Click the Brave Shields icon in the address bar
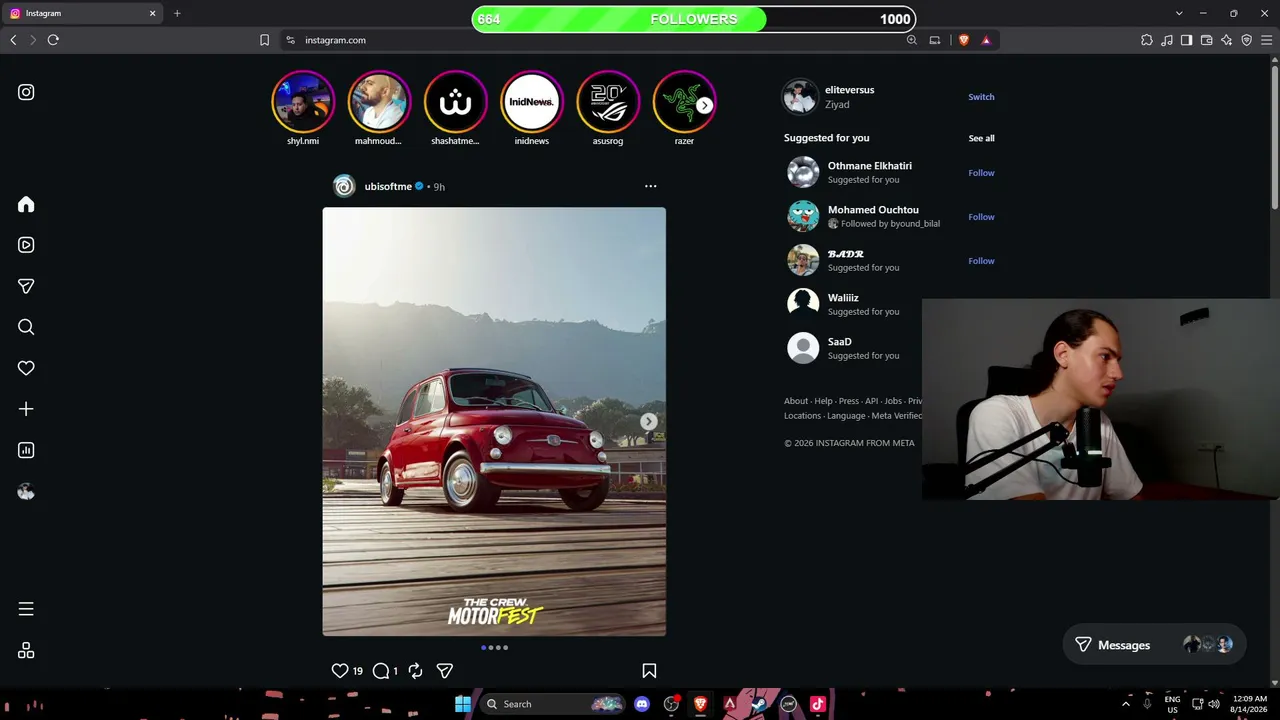 click(964, 40)
